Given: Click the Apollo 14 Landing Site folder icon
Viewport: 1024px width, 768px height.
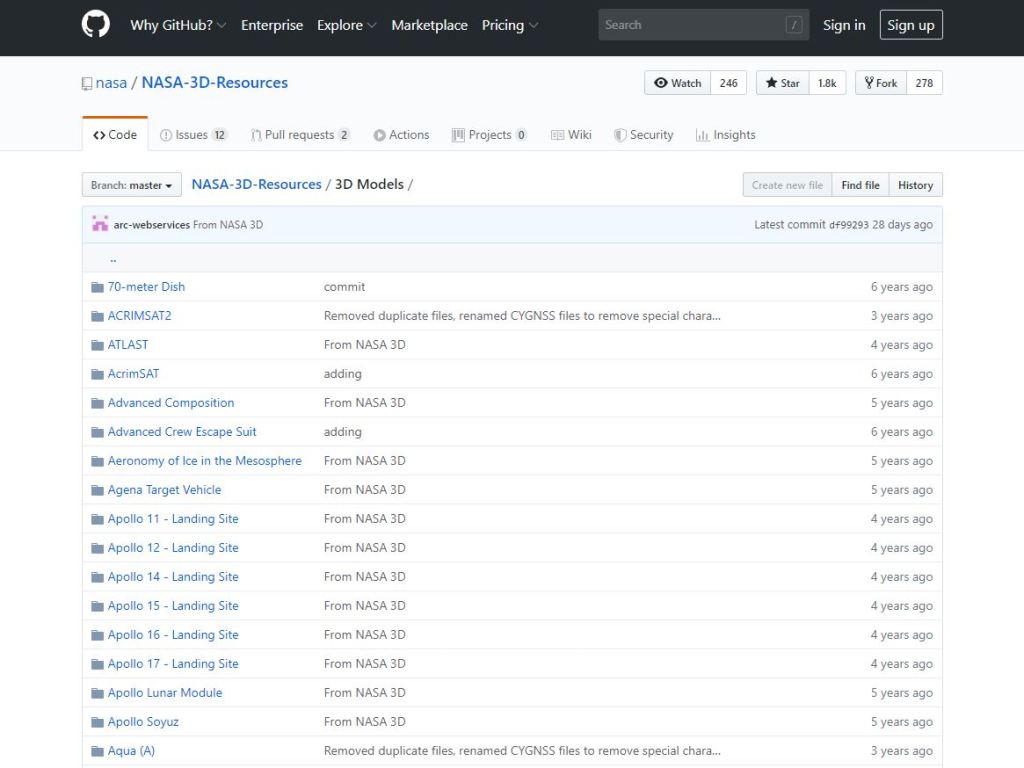Looking at the screenshot, I should 97,577.
